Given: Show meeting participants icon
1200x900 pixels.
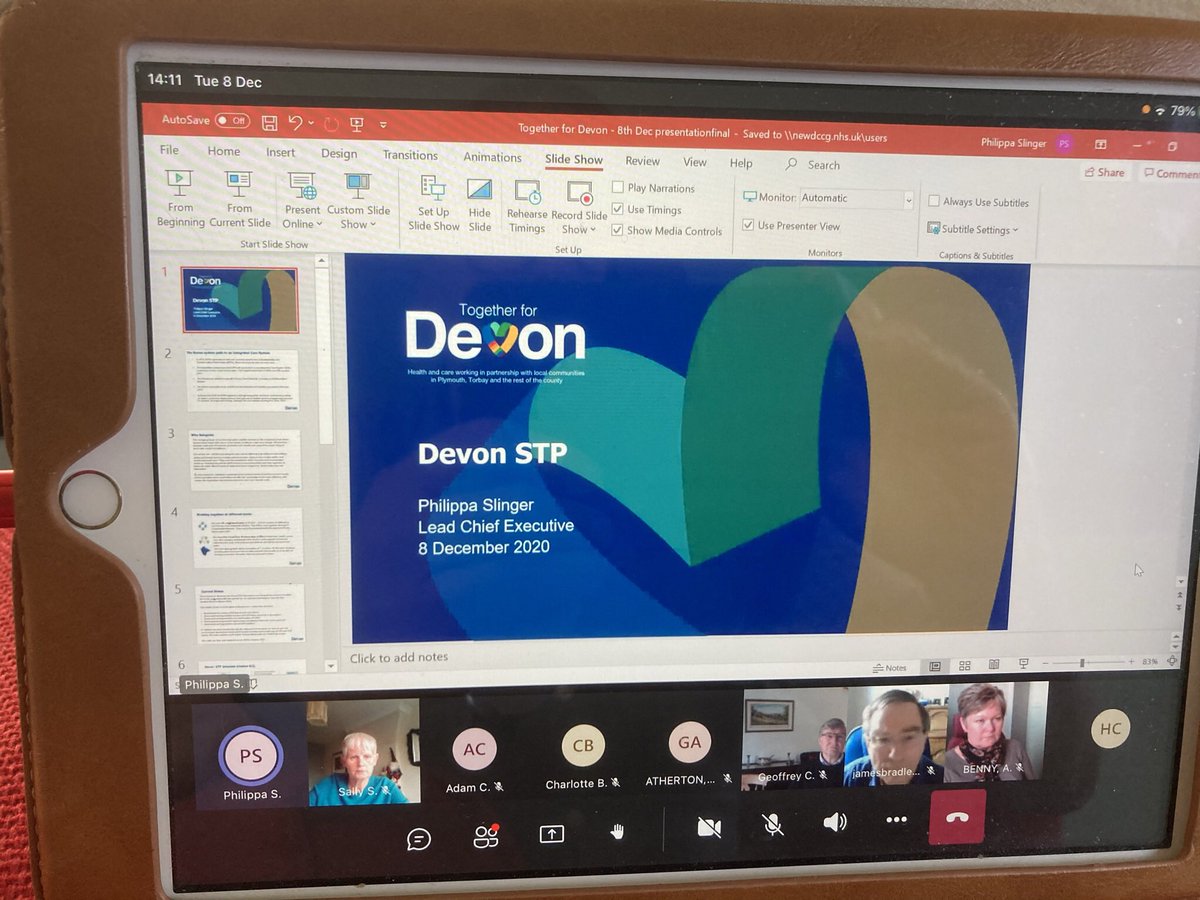Looking at the screenshot, I should 486,836.
